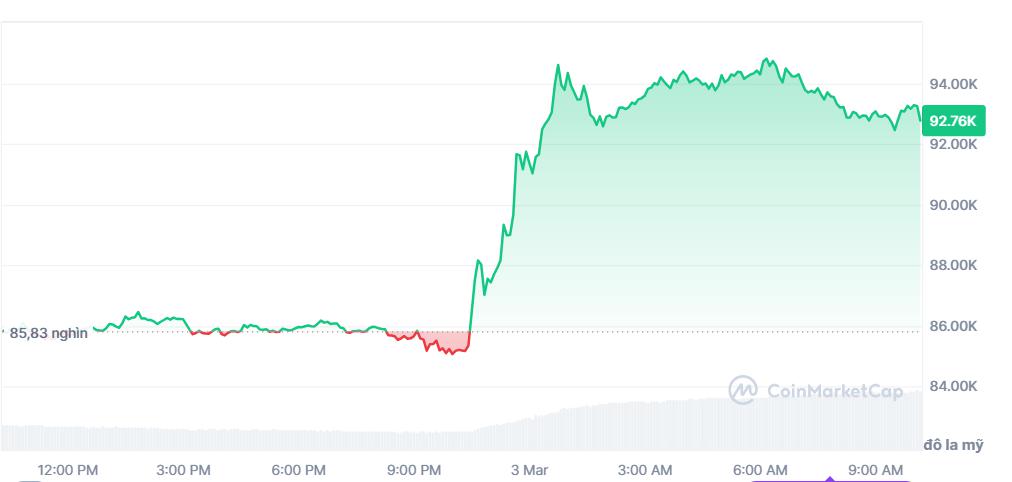1012x482 pixels.
Task: Click the CoinMarketCap watermark text
Action: click(x=835, y=391)
